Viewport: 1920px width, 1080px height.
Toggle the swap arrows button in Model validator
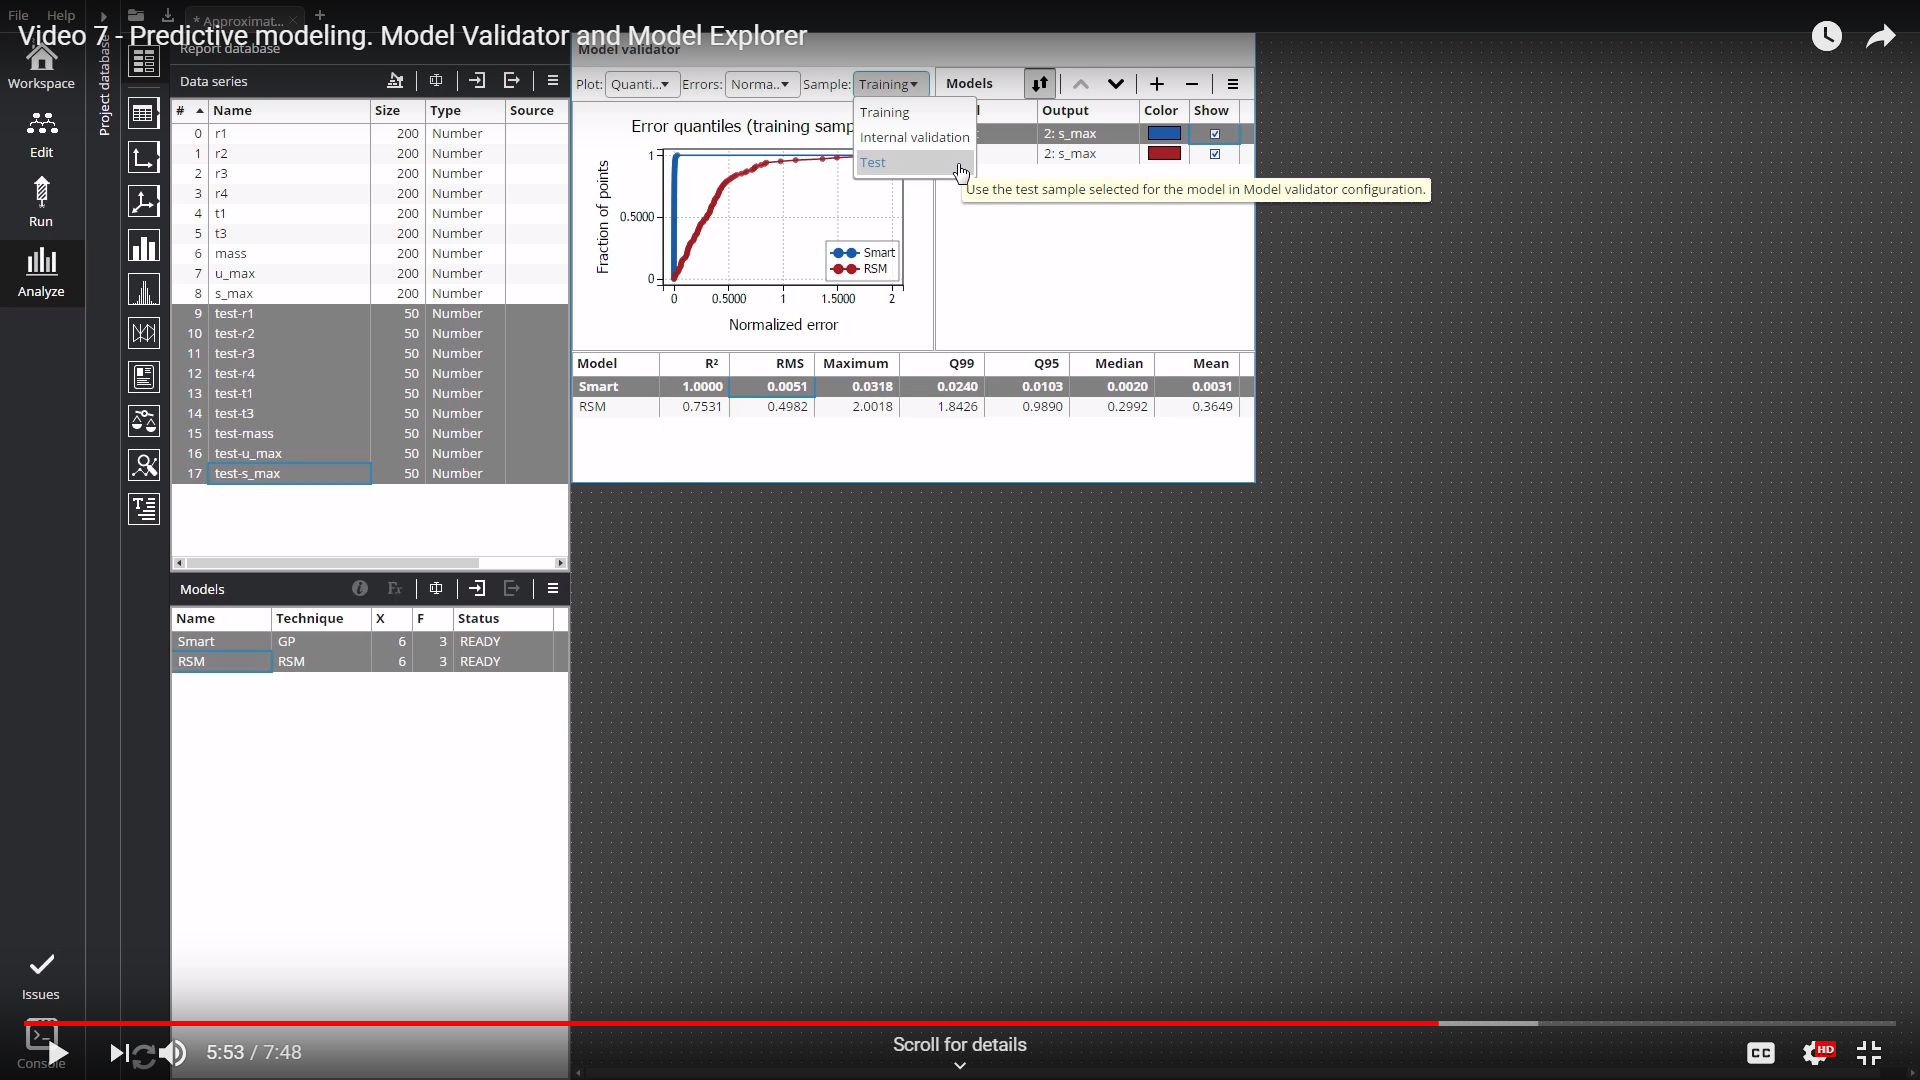coord(1040,84)
